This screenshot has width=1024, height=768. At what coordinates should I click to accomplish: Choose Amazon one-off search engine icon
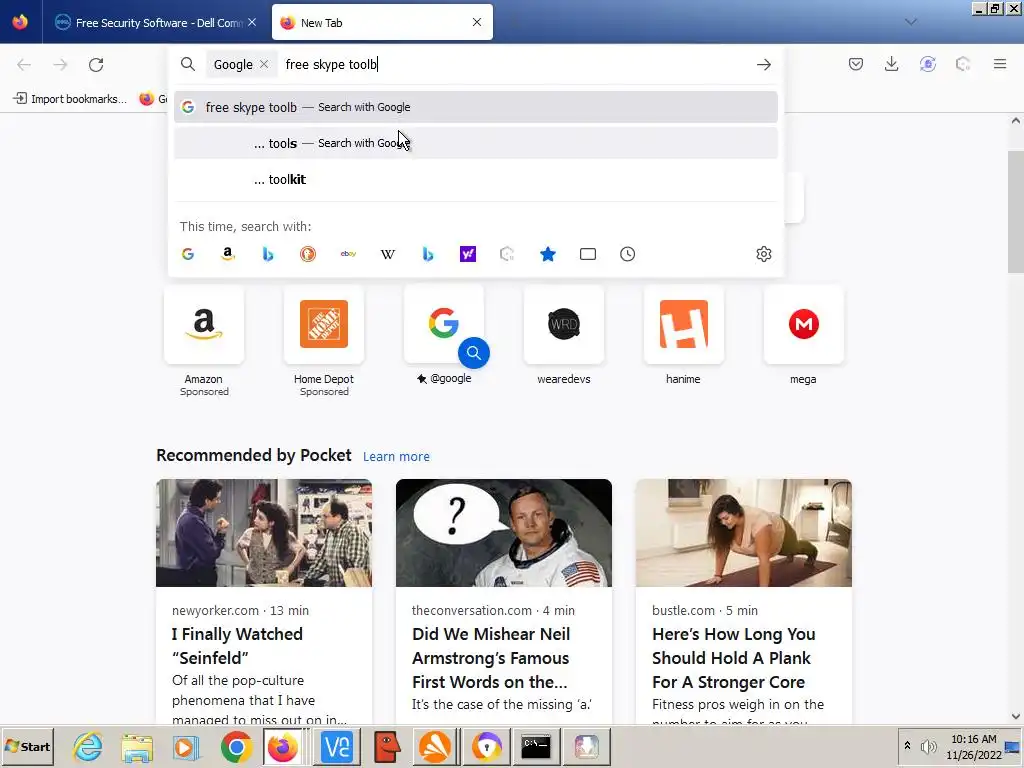(x=228, y=254)
